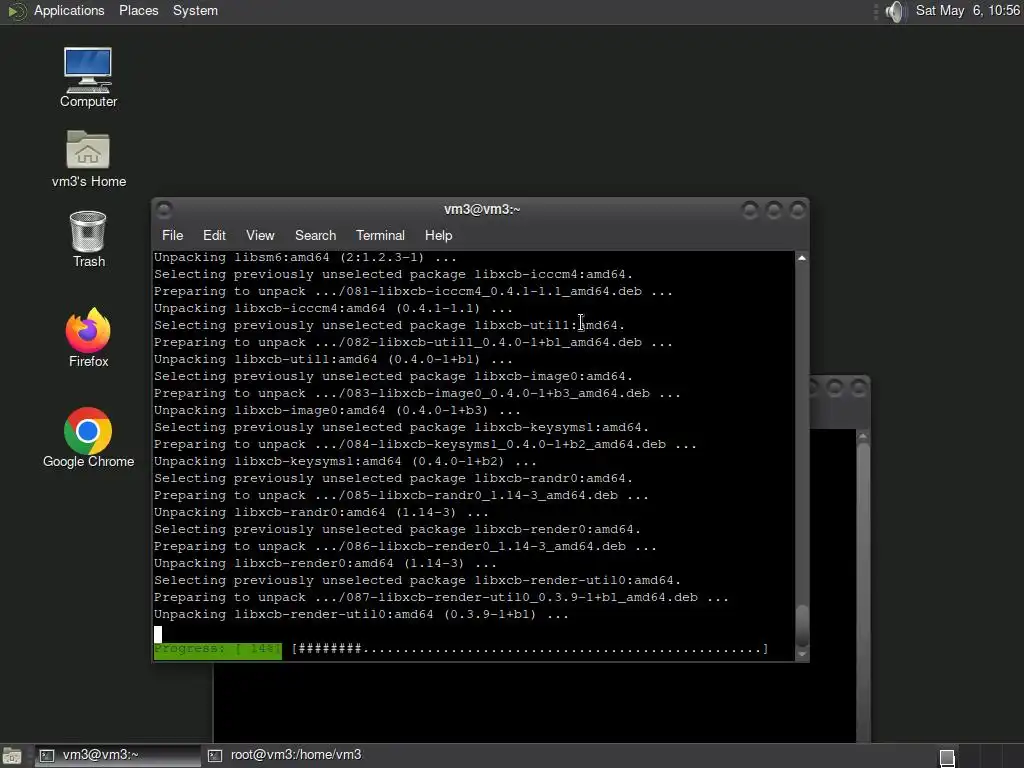Image resolution: width=1024 pixels, height=768 pixels.
Task: Click the apt progress bar in terminal
Action: (530, 648)
